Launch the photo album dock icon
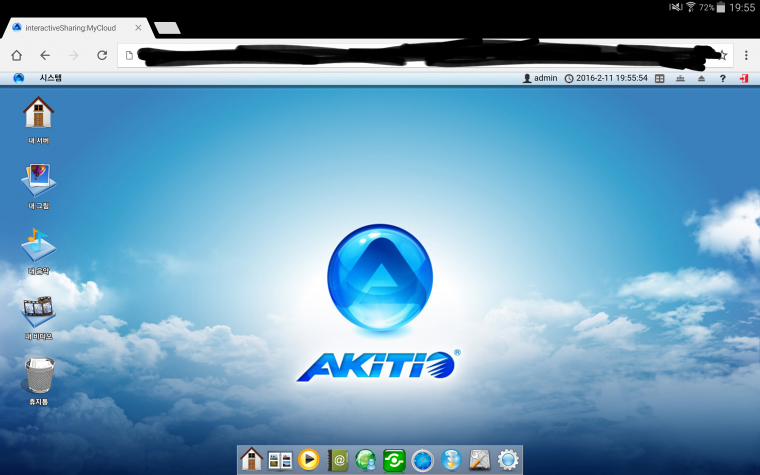 coord(280,460)
